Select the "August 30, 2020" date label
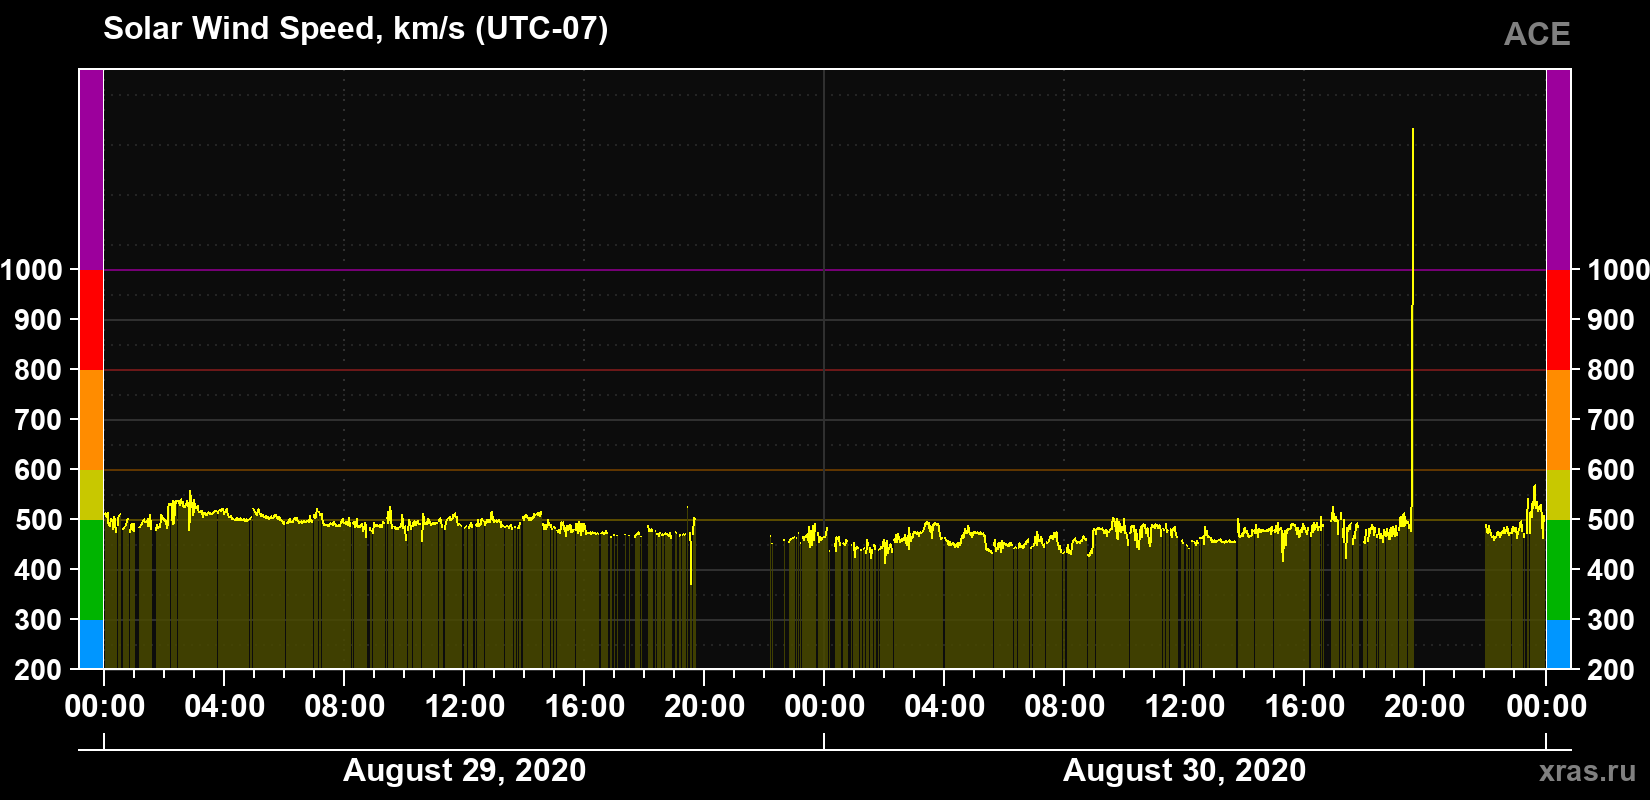This screenshot has width=1650, height=800. point(1185,771)
